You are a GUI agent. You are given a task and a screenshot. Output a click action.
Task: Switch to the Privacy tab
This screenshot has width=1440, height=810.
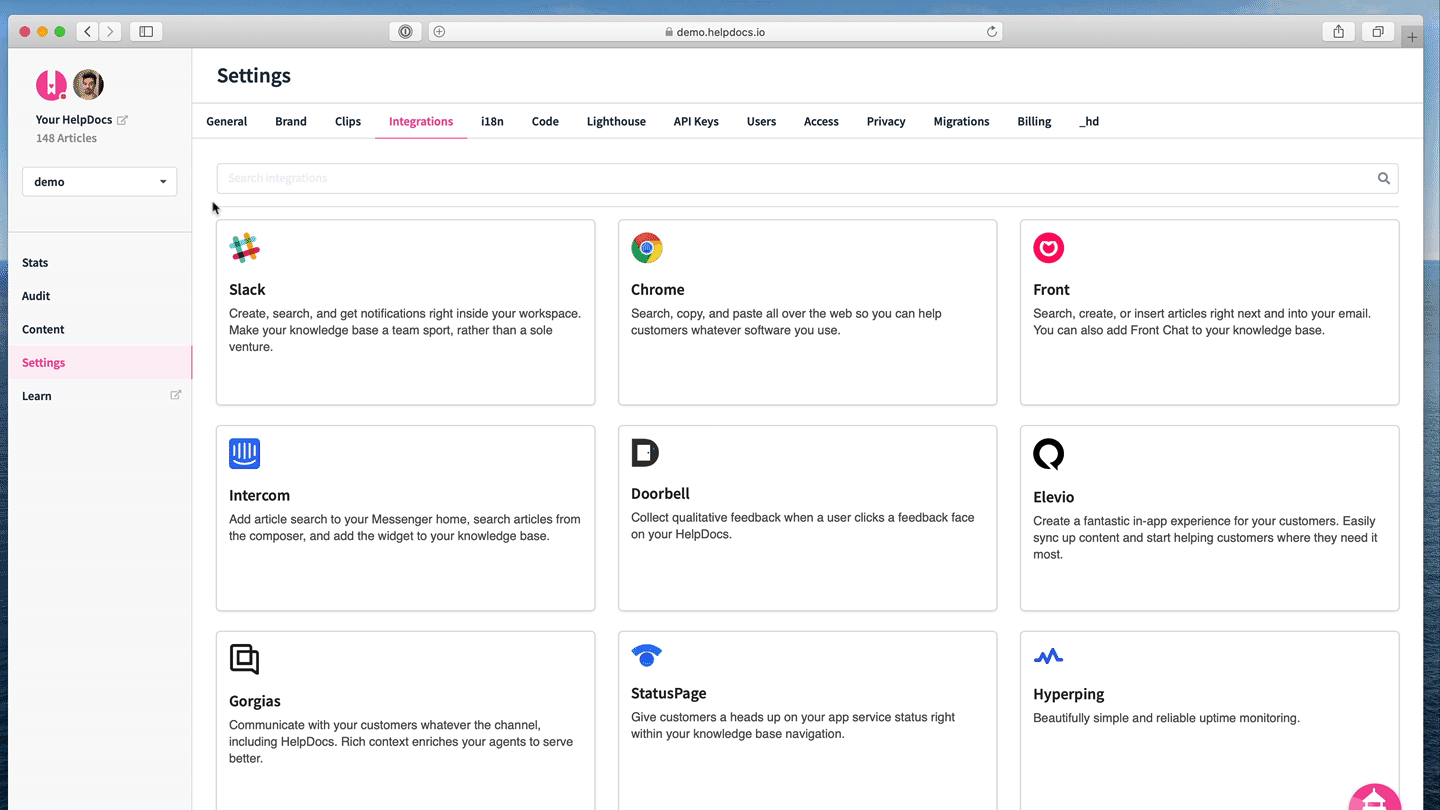pos(886,121)
